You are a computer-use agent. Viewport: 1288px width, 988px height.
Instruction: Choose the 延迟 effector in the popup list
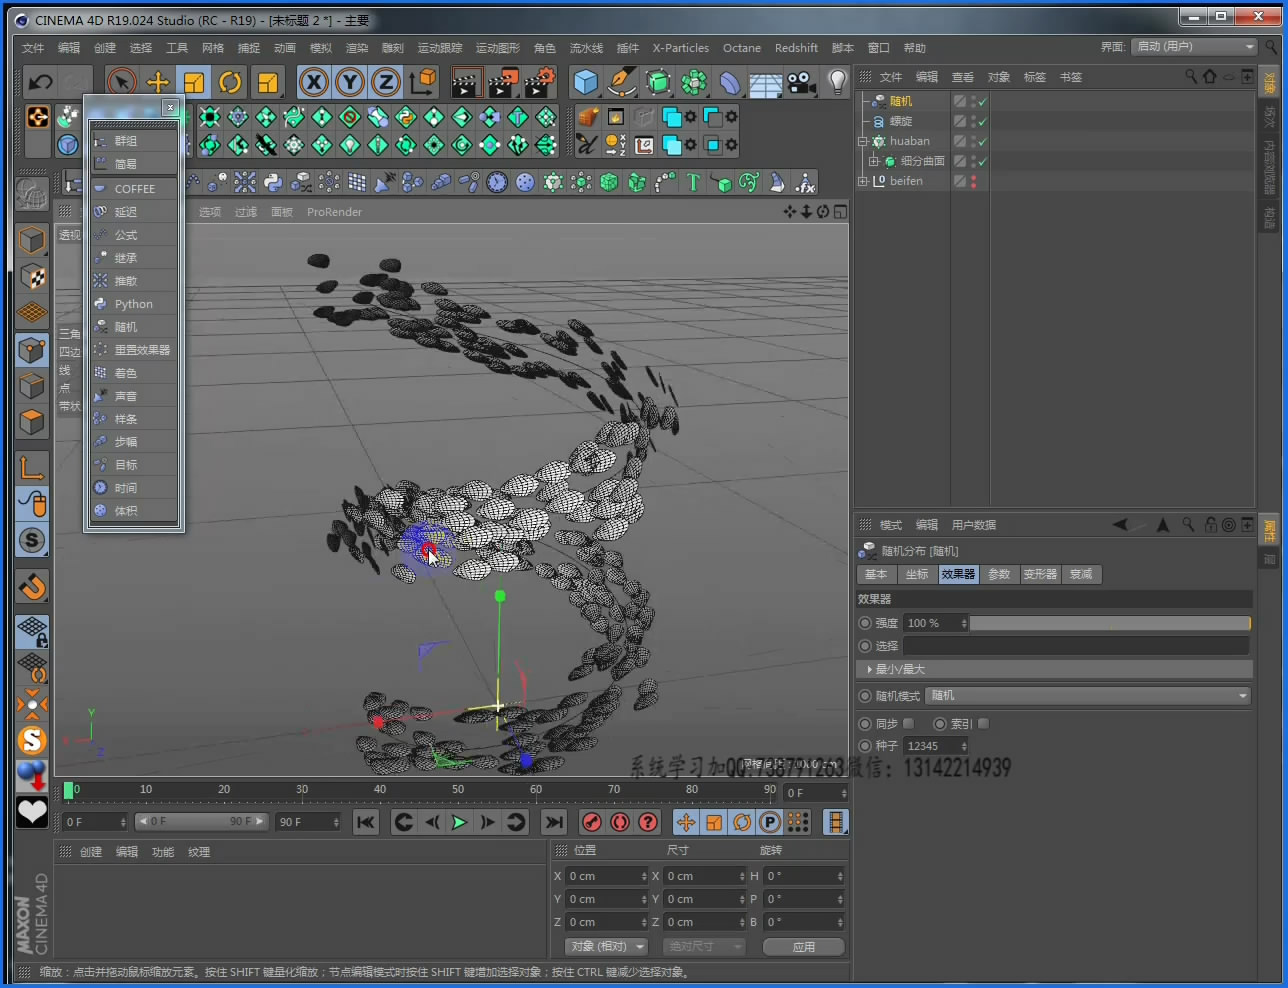(x=134, y=212)
